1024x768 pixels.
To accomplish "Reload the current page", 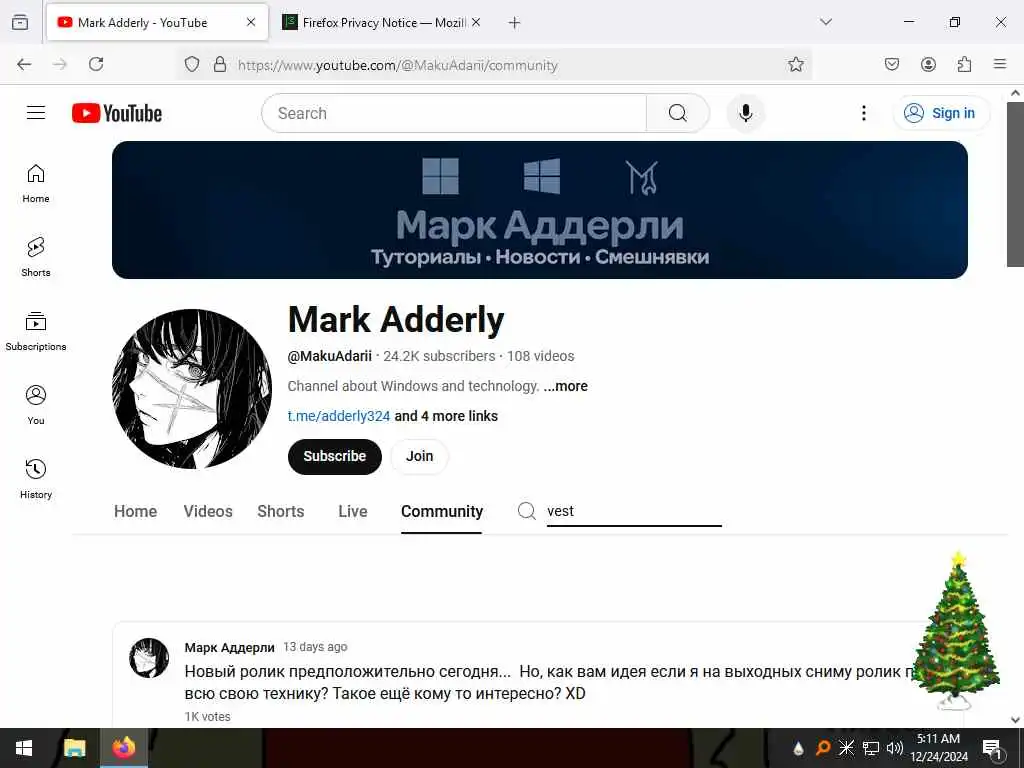I will [x=96, y=64].
